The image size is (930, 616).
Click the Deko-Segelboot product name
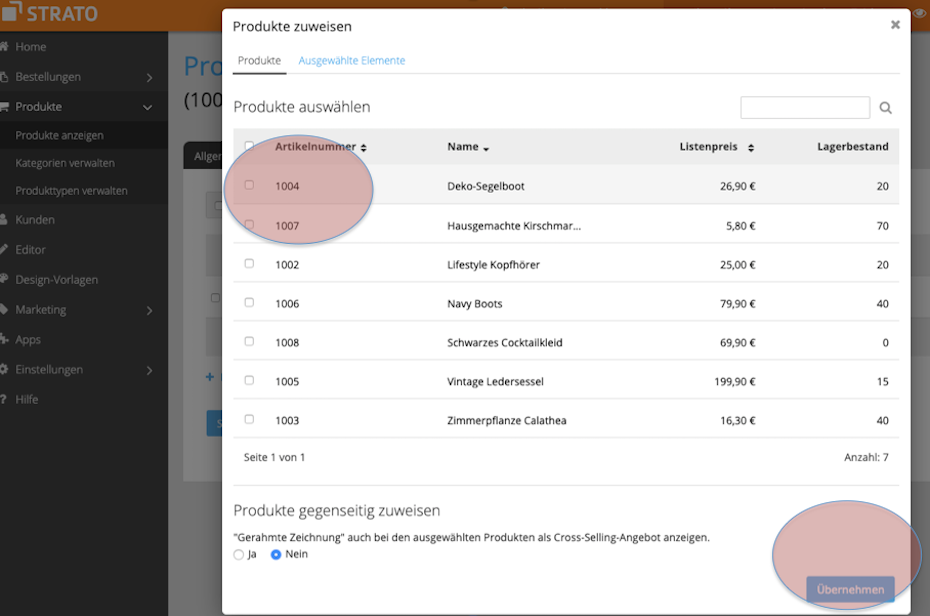tap(486, 186)
